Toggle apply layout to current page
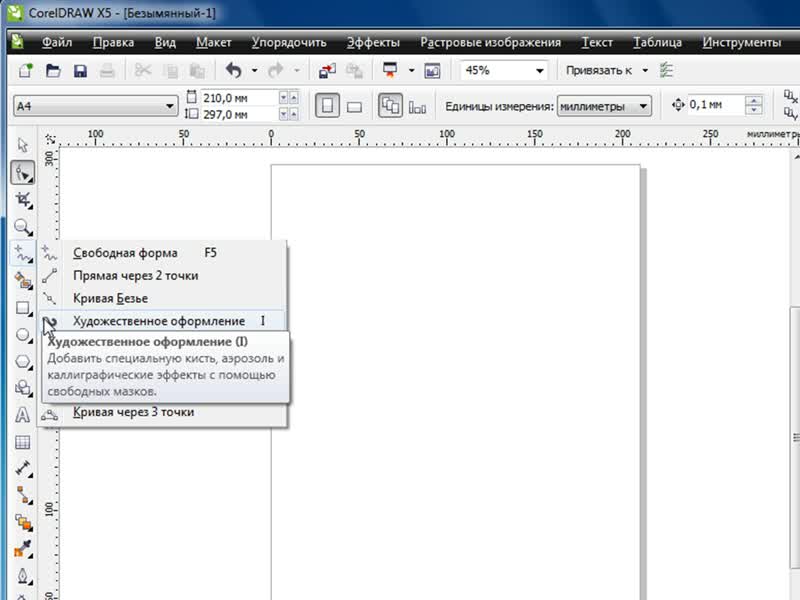 417,107
